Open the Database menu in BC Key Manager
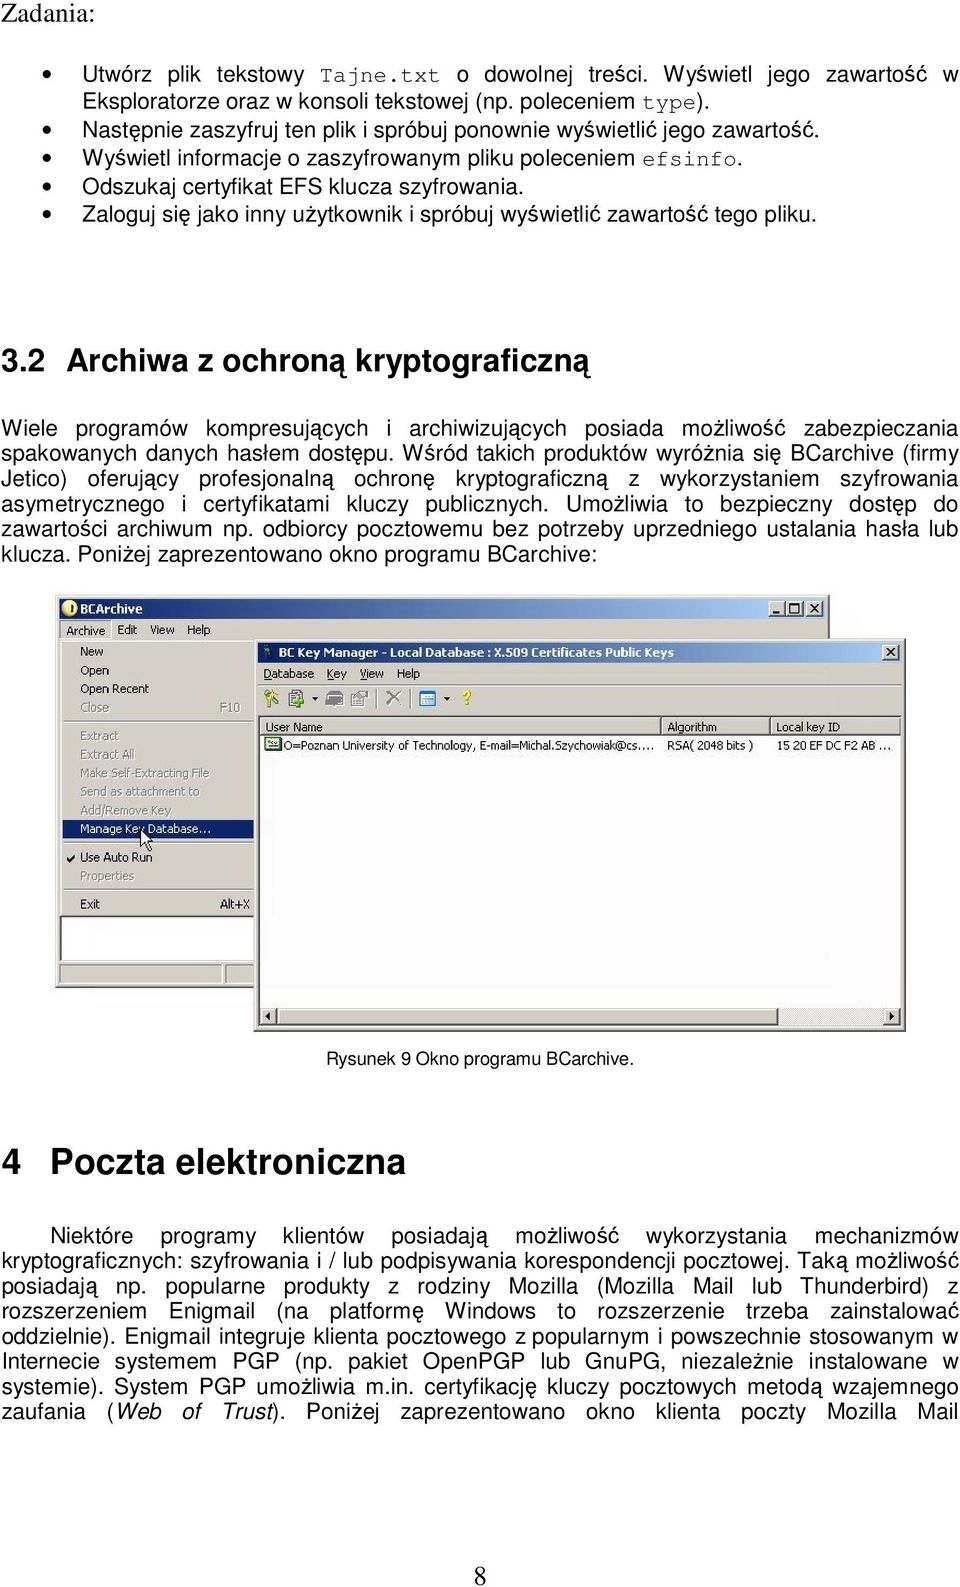 point(288,673)
